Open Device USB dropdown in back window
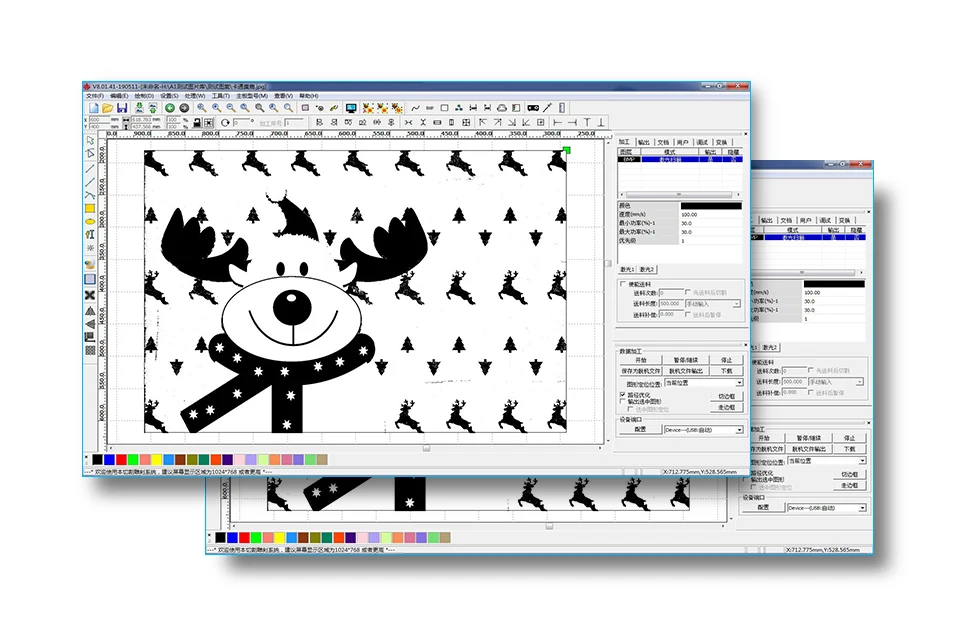 click(827, 508)
